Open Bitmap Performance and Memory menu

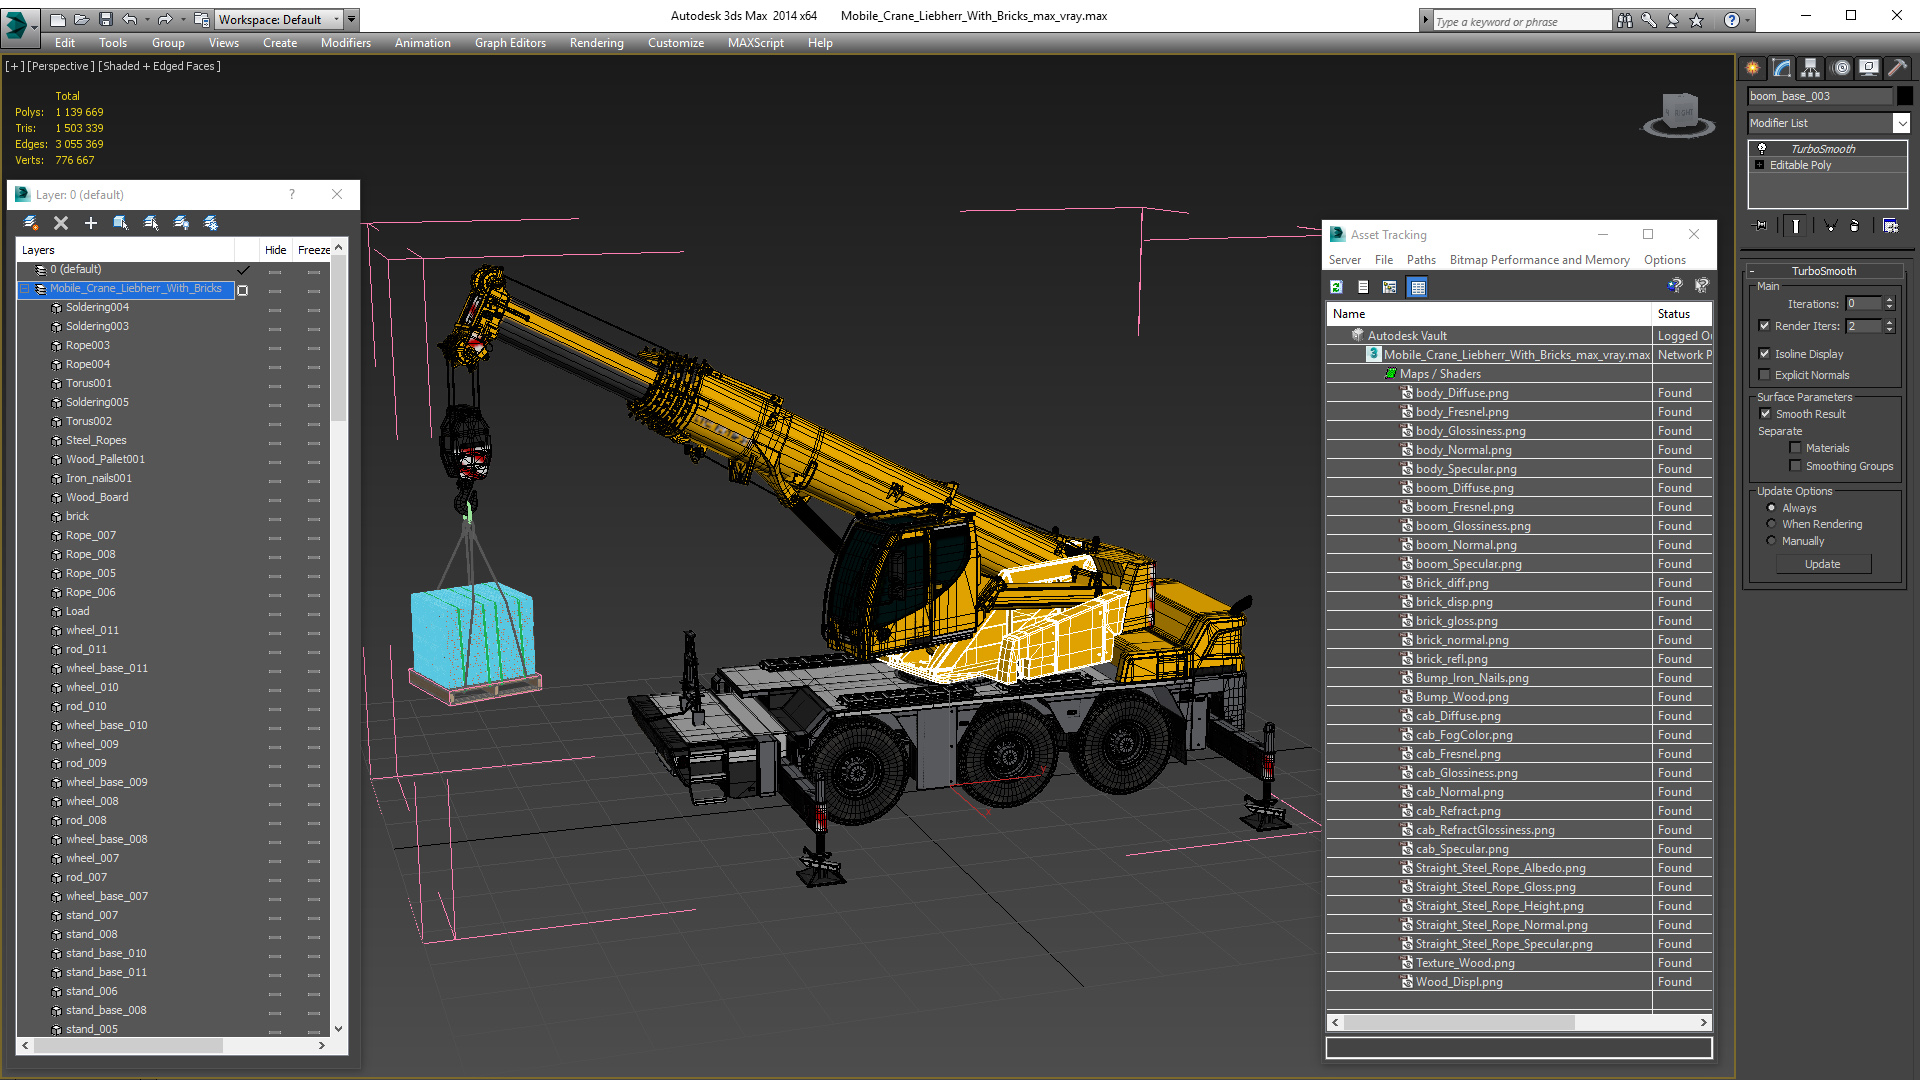(1540, 260)
